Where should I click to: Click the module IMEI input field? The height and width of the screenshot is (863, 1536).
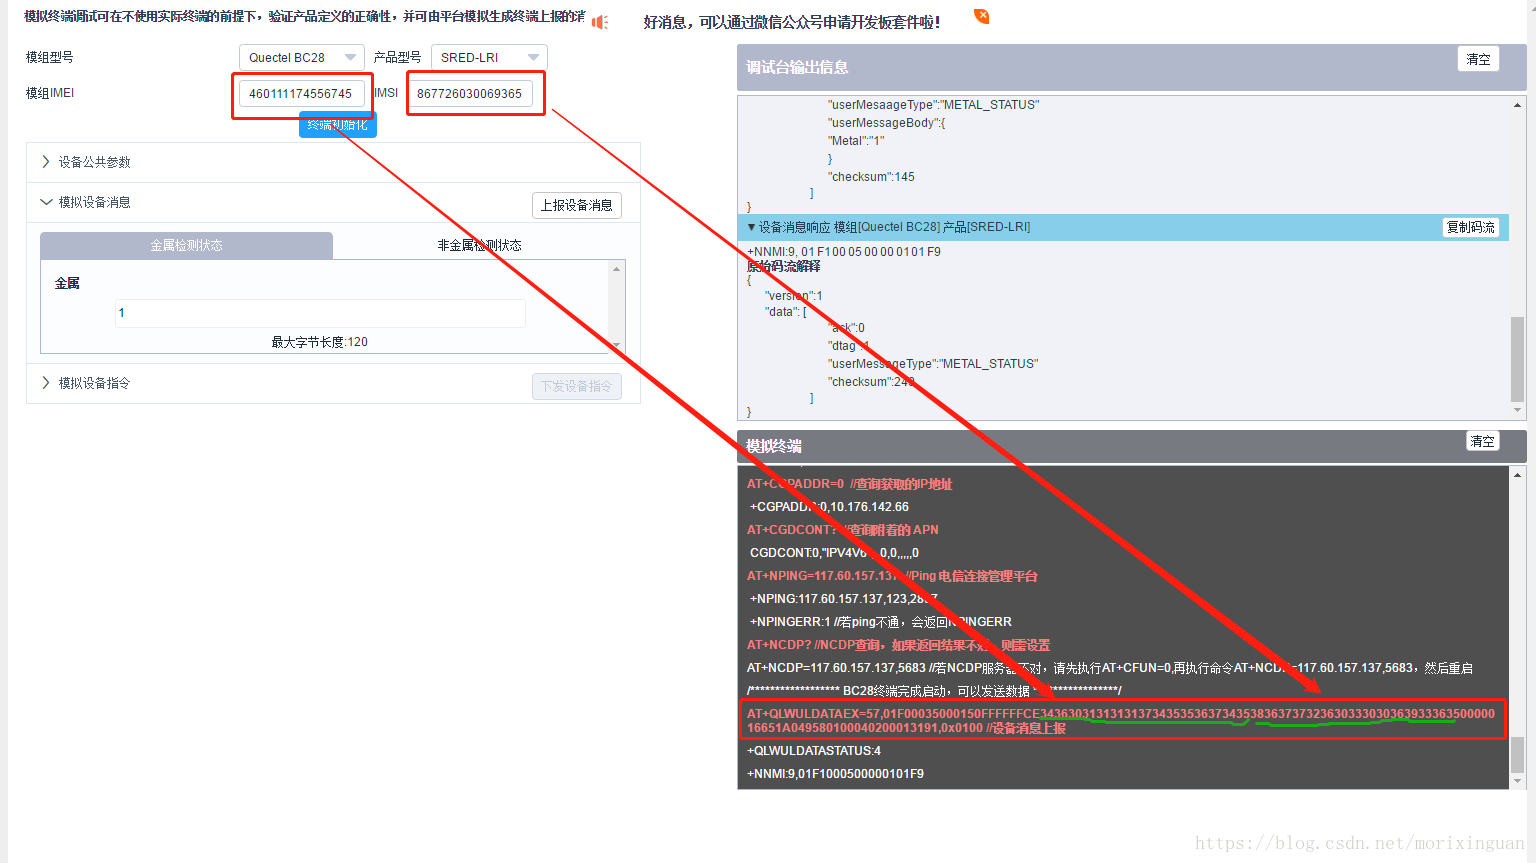point(301,94)
